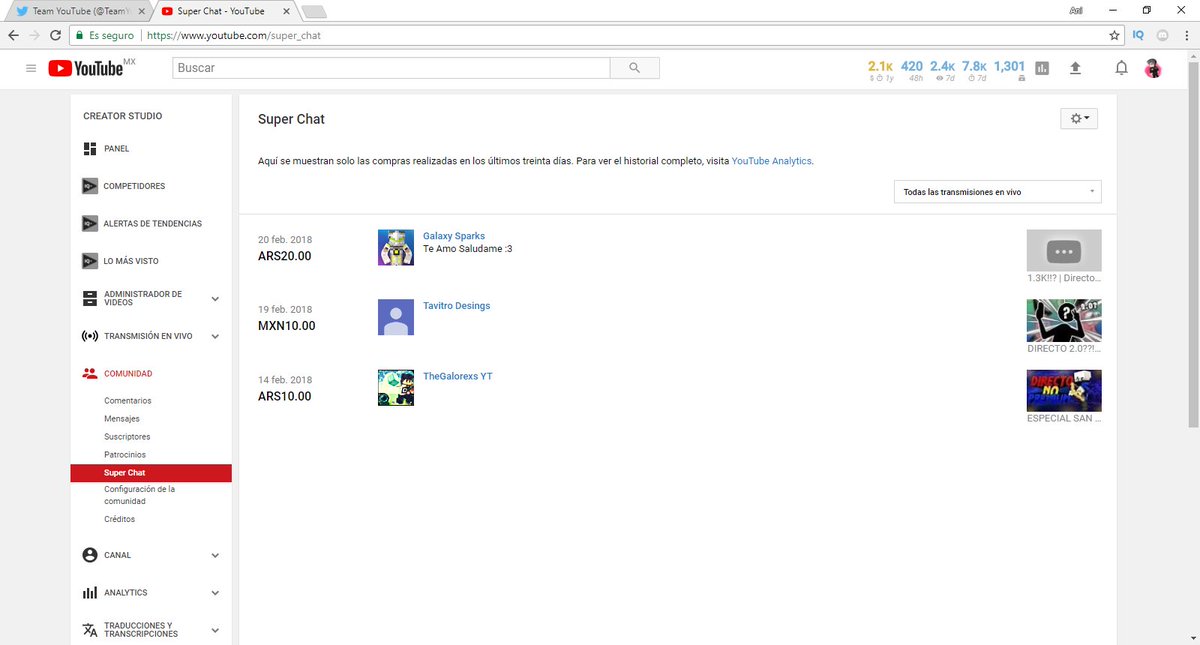
Task: Click the secure padlock icon
Action: pos(79,34)
